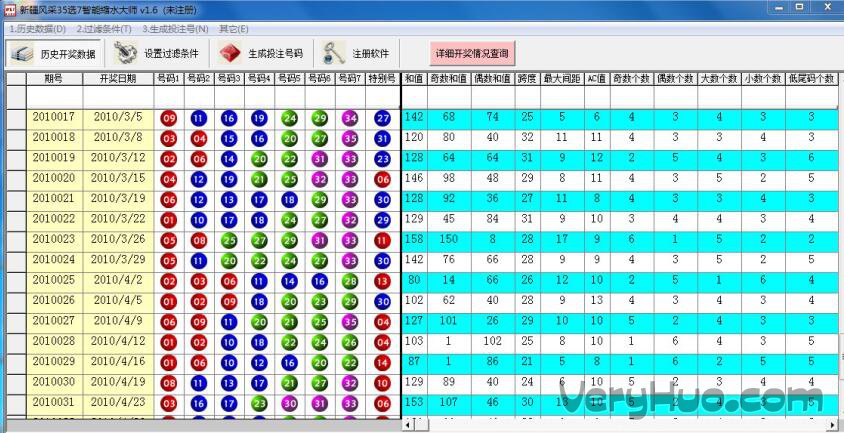
Task: Click the 低尾码个数 column header
Action: [811, 79]
